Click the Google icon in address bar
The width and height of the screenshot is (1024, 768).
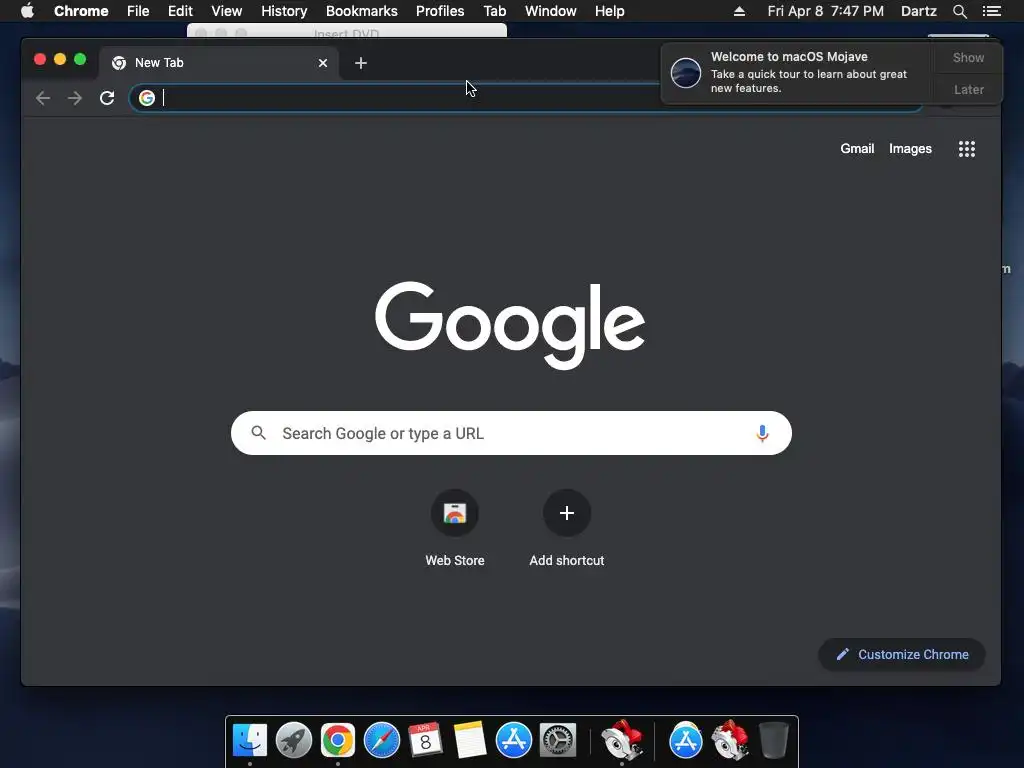point(147,98)
